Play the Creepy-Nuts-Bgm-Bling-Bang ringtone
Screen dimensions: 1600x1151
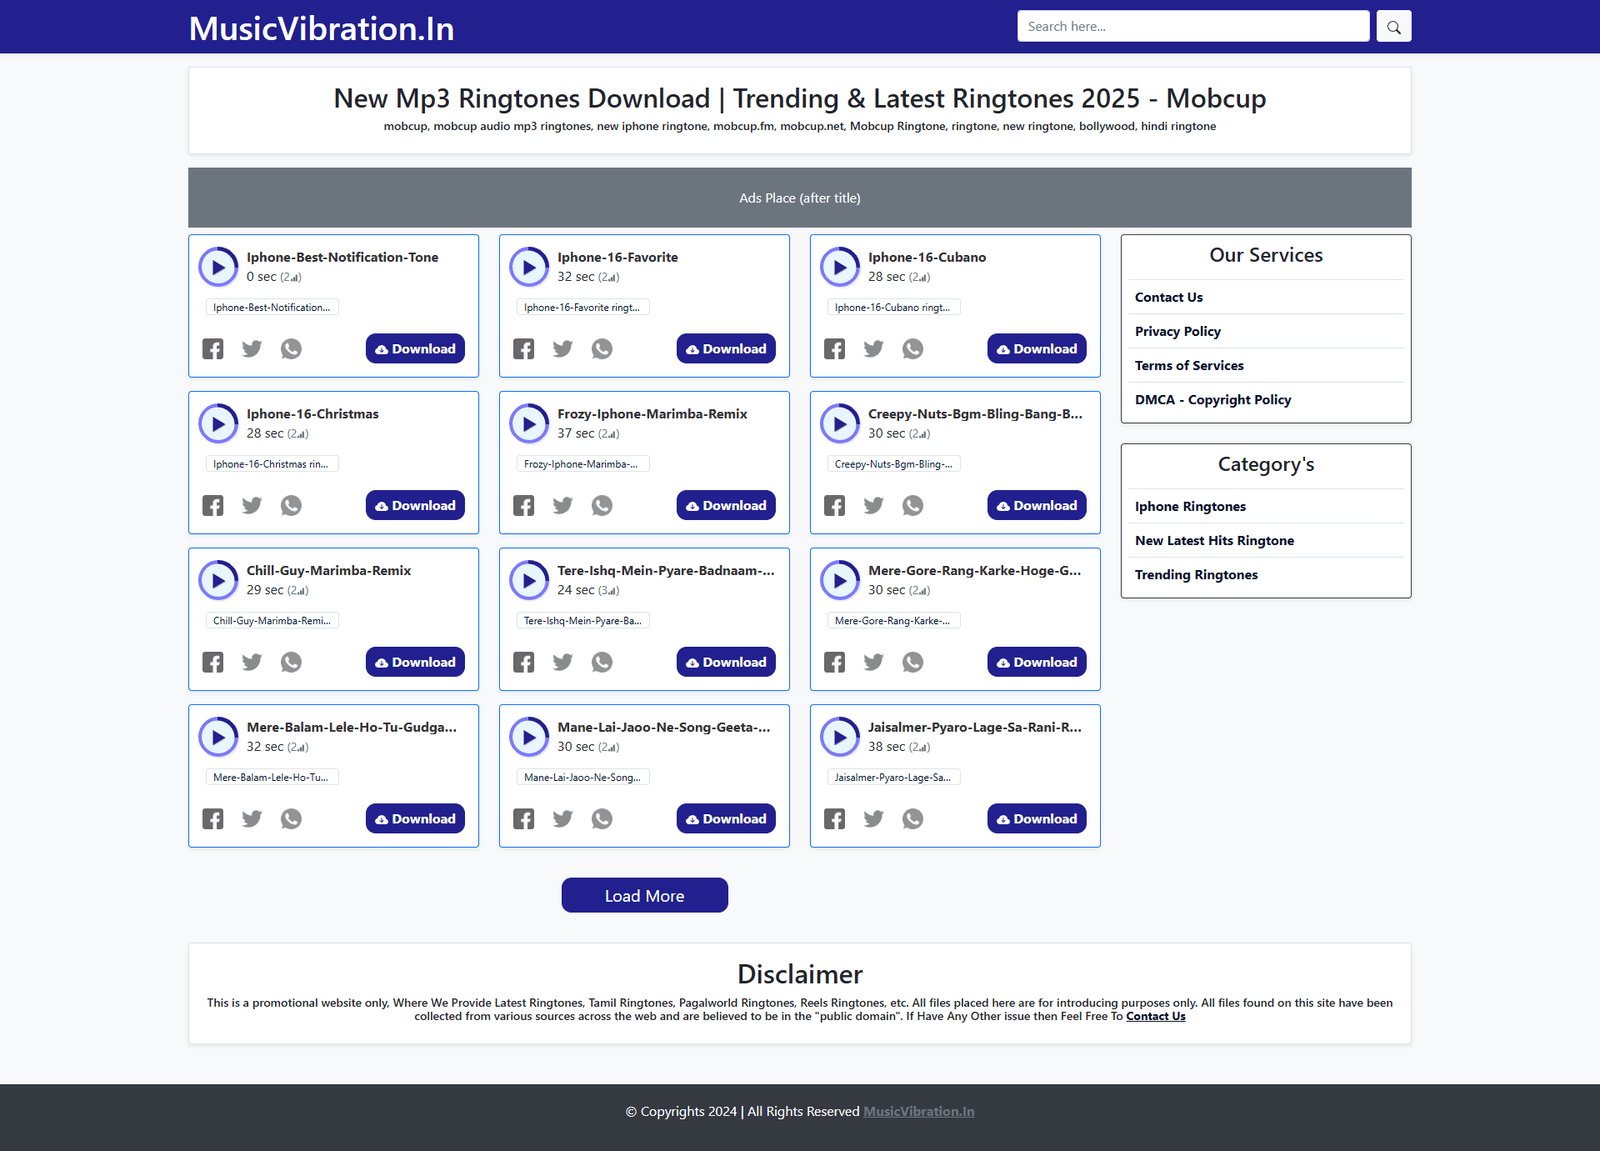[840, 424]
